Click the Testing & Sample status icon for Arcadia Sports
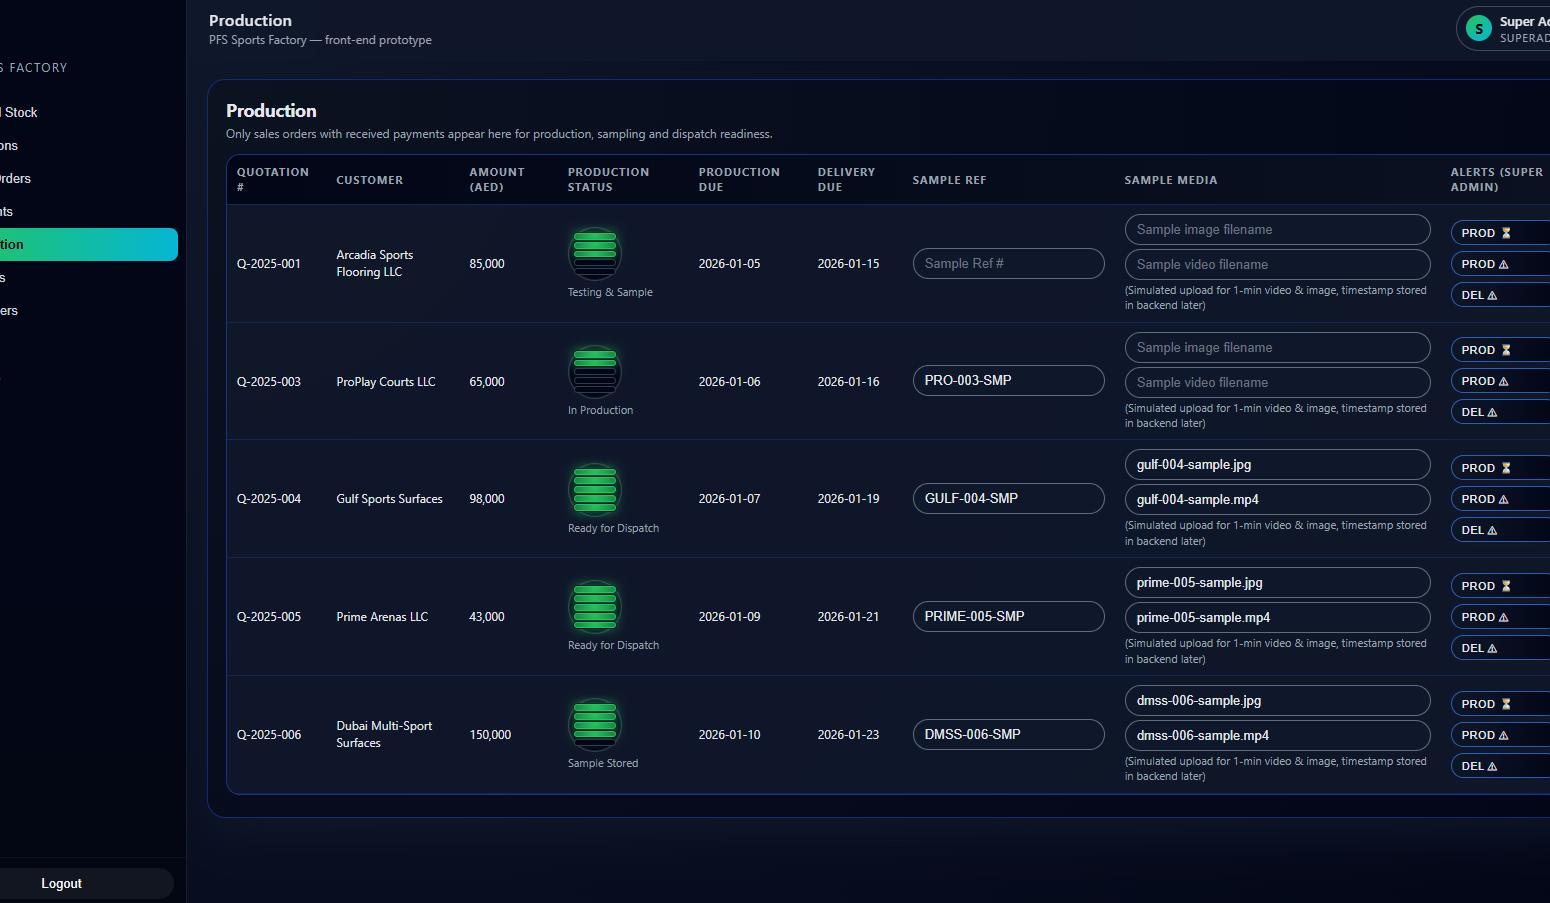1550x903 pixels. point(595,253)
